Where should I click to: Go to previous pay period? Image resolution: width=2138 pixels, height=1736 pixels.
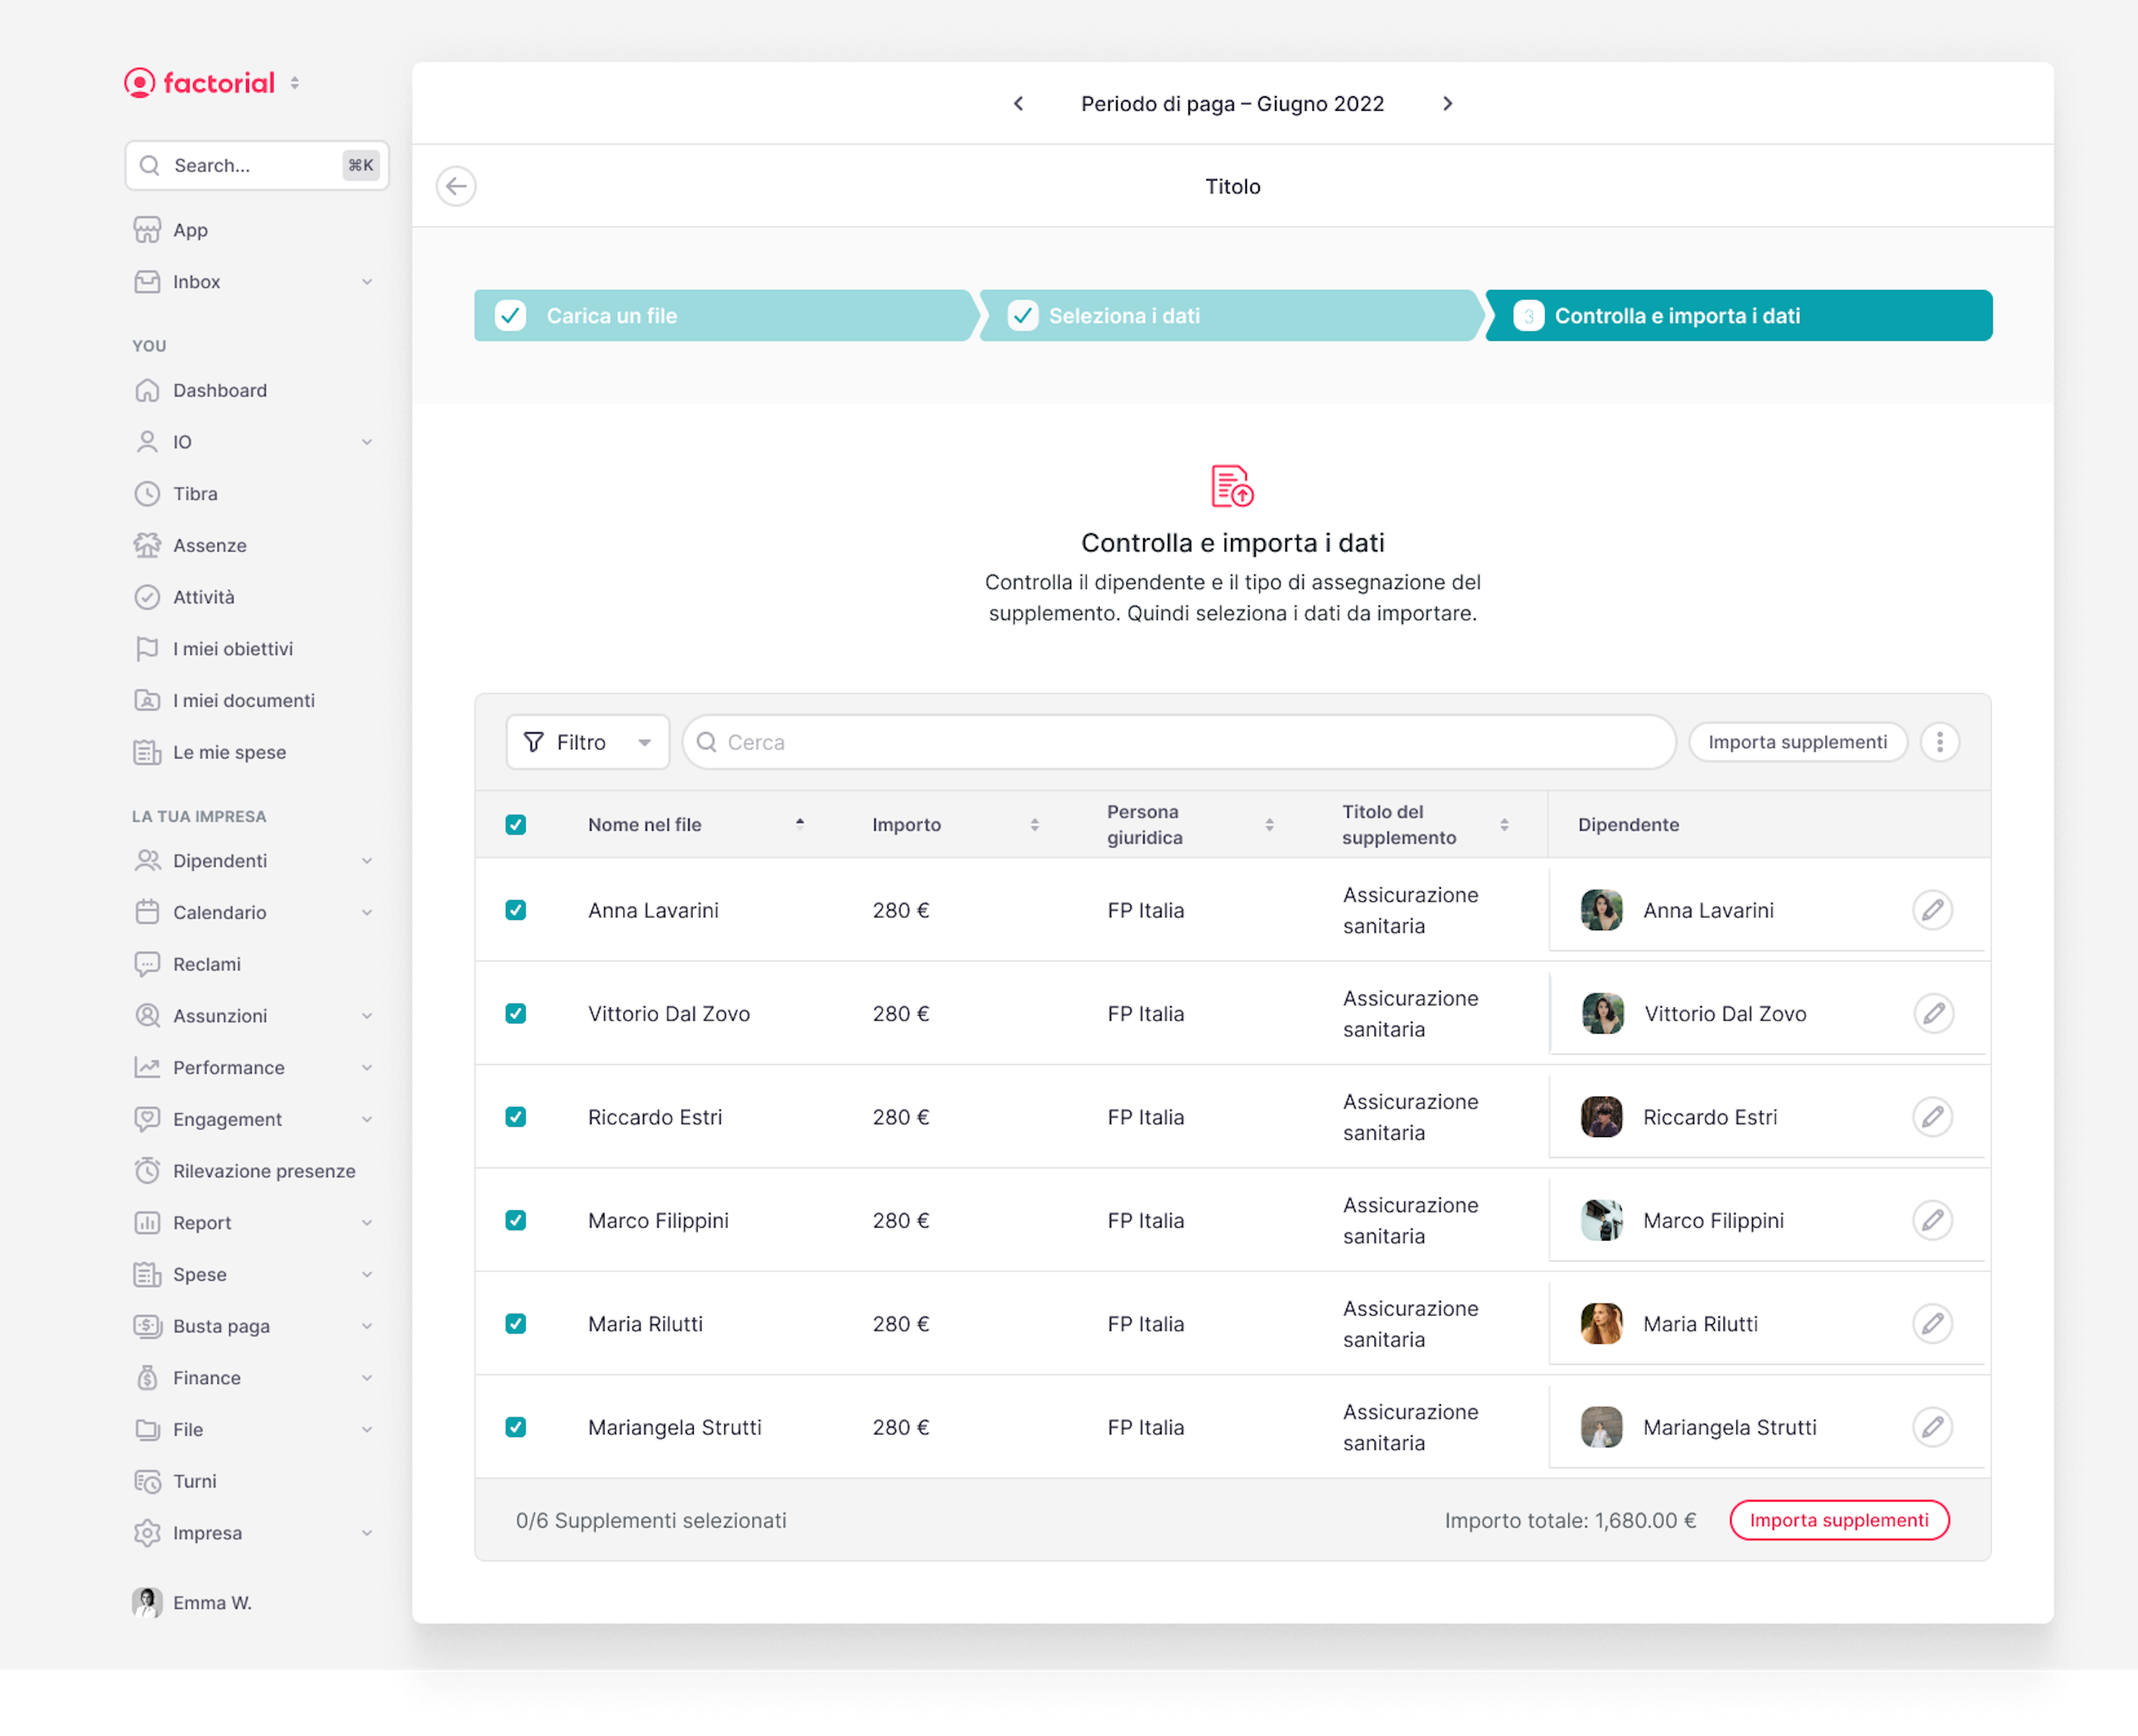coord(1018,104)
